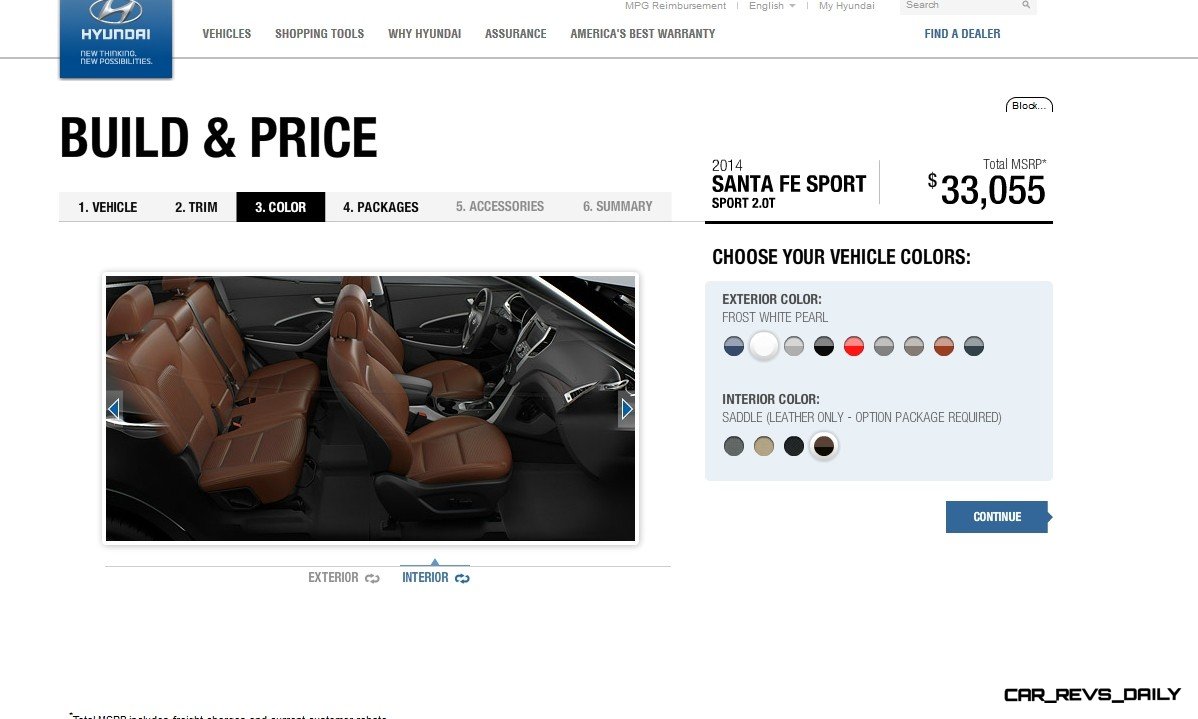Screen dimensions: 1198x719
Task: Go to step 2. Trim tab
Action: click(196, 207)
